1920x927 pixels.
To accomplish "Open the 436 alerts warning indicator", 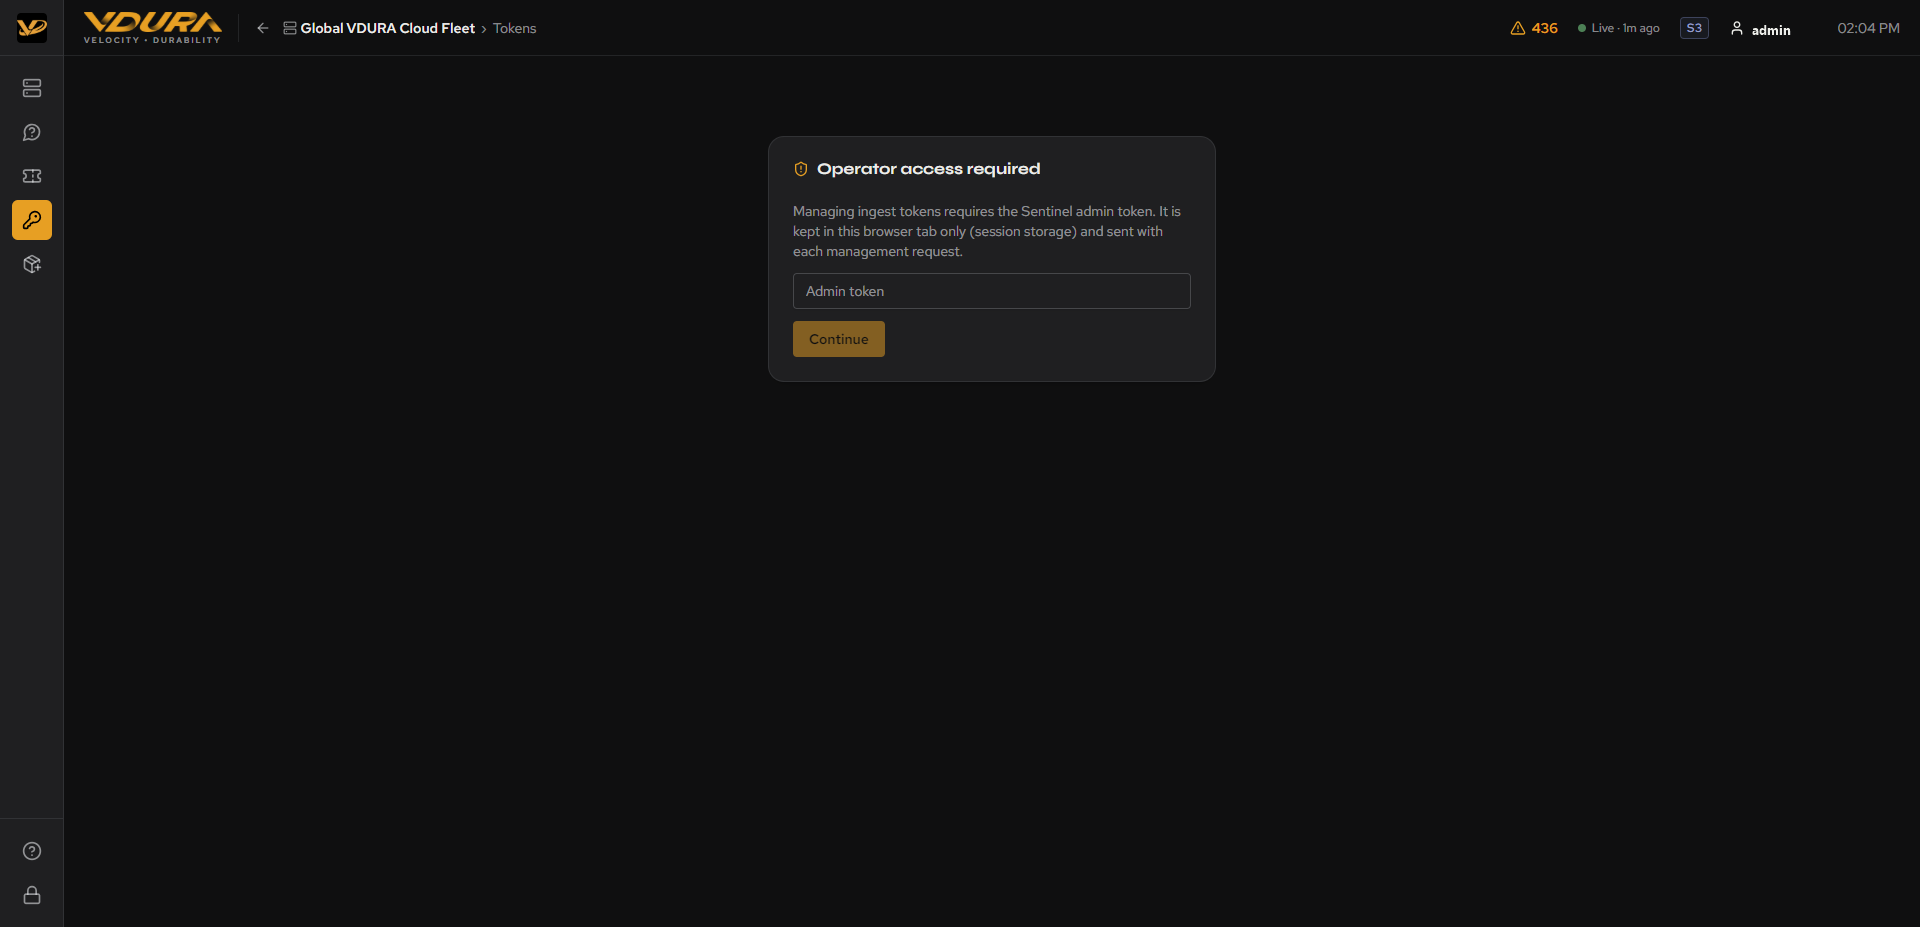I will pos(1534,28).
